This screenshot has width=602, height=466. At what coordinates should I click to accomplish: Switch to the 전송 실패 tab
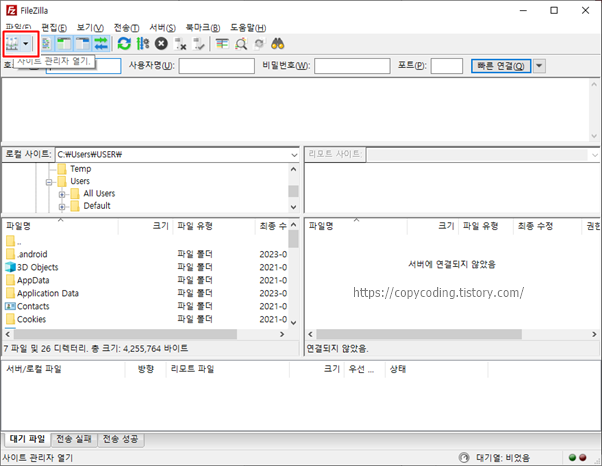pyautogui.click(x=74, y=439)
